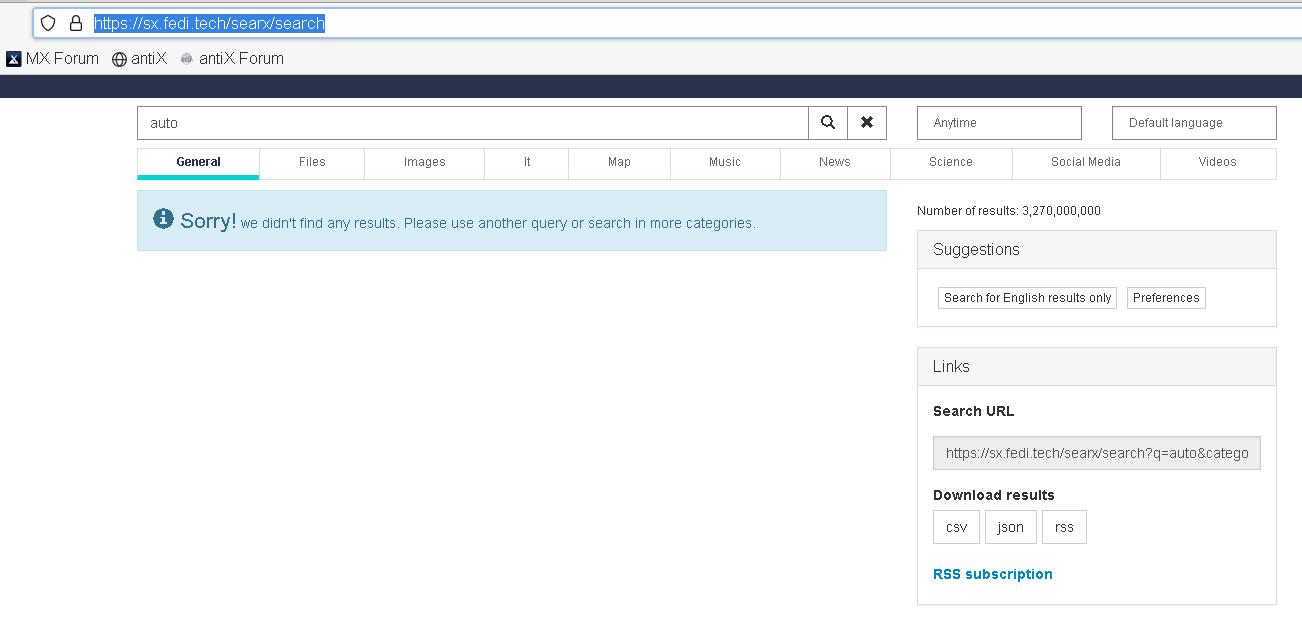
Task: Open the antiX globe bookmark icon
Action: [x=117, y=58]
